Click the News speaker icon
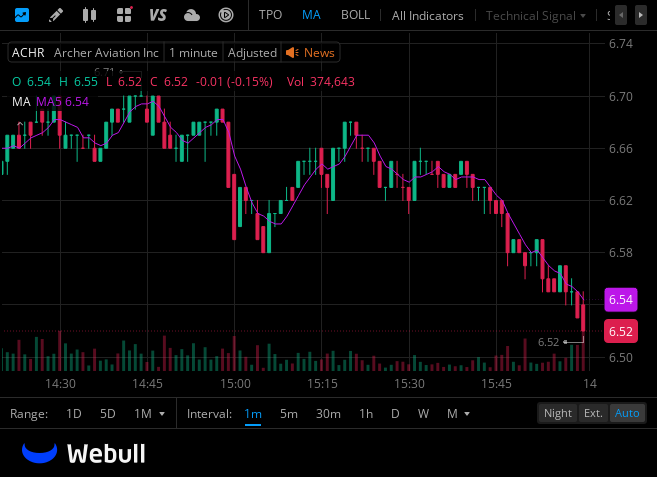The height and width of the screenshot is (477, 657). pos(292,53)
